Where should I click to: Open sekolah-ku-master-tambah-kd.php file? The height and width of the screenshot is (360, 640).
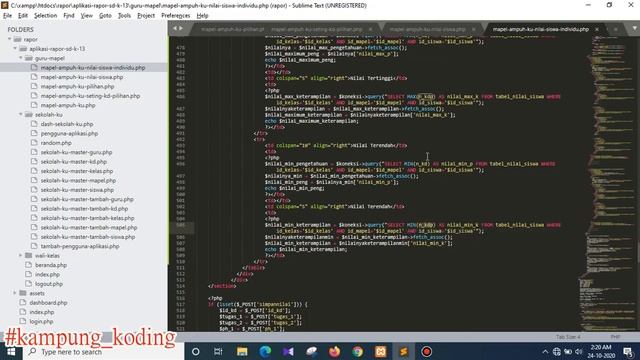pos(84,209)
